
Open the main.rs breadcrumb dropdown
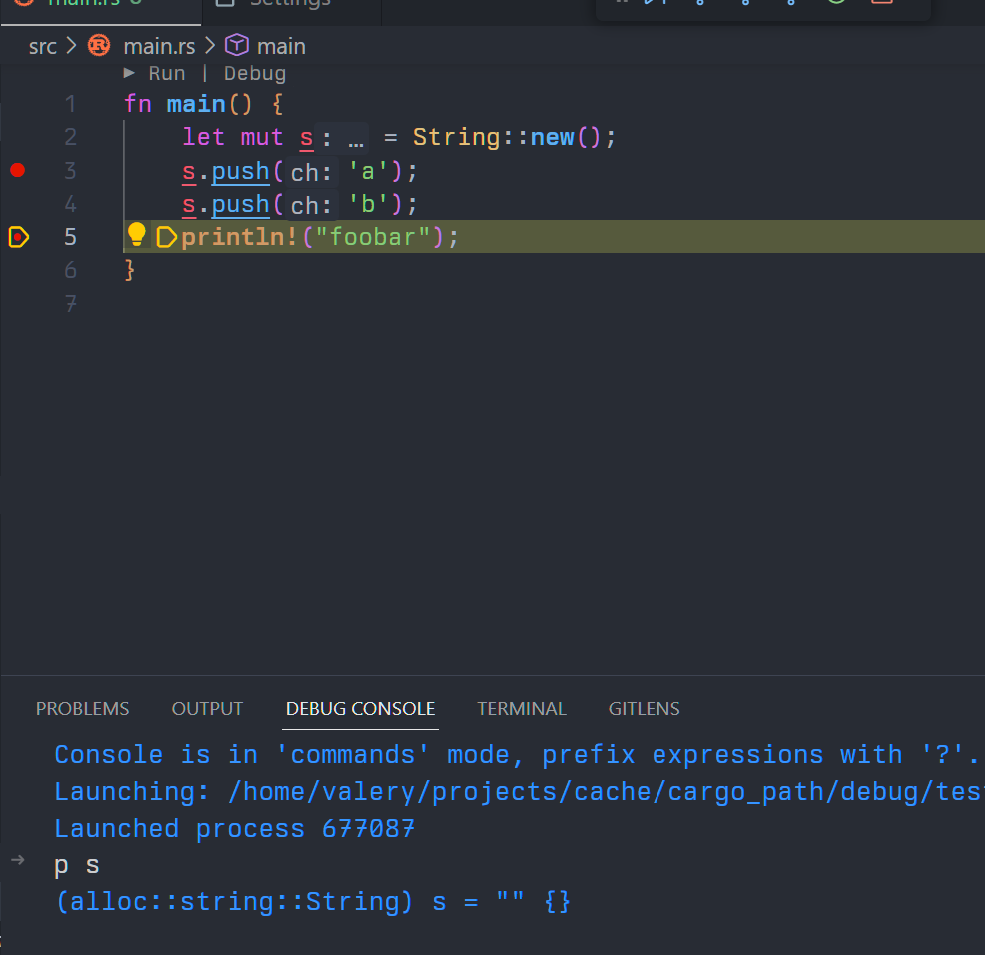[x=157, y=46]
